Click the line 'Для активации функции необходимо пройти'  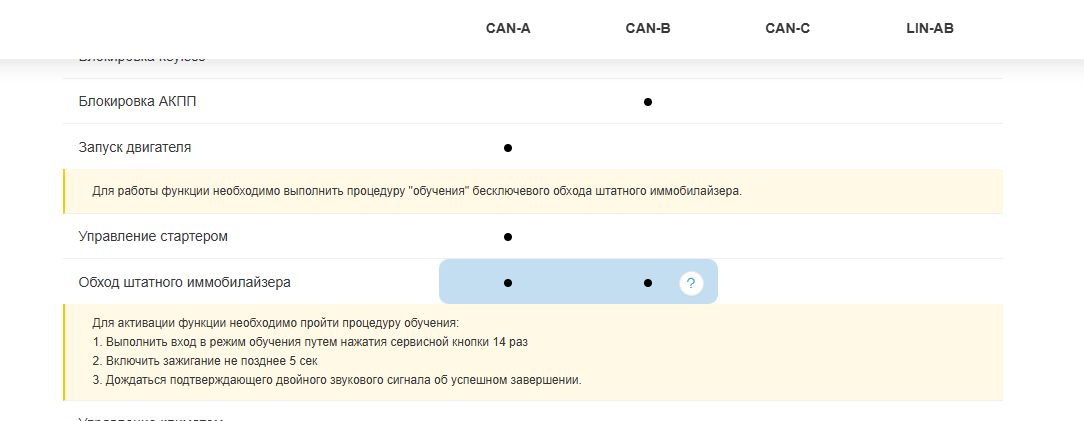click(275, 323)
